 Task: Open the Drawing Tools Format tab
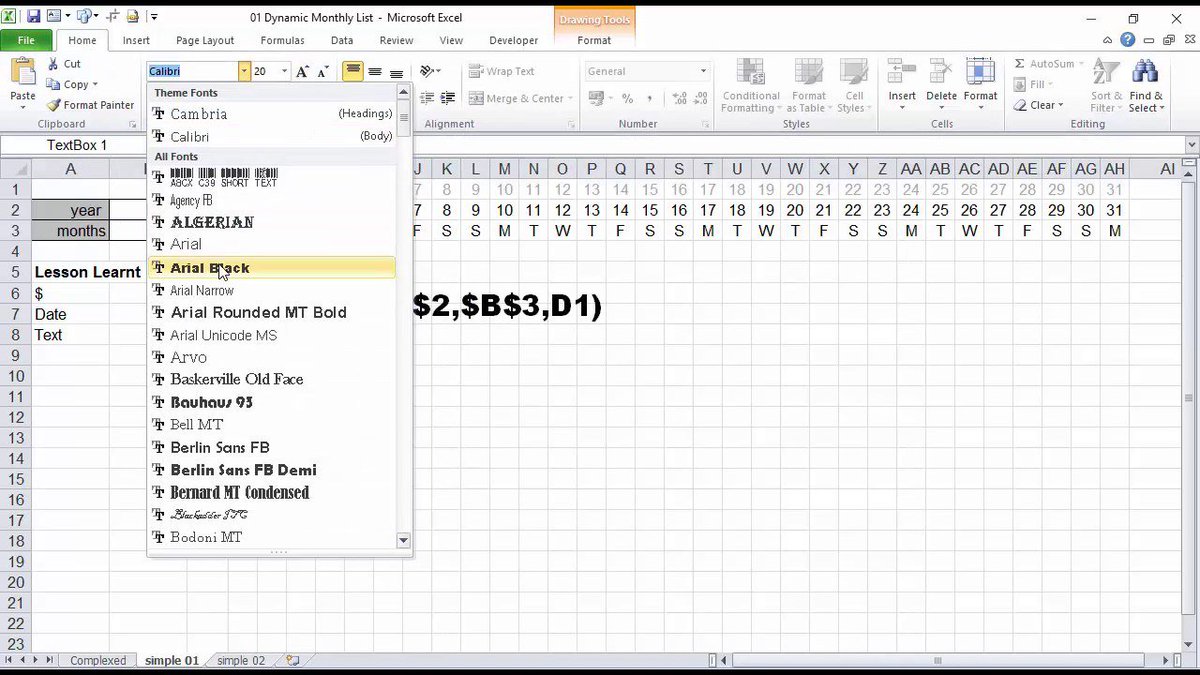click(x=594, y=41)
